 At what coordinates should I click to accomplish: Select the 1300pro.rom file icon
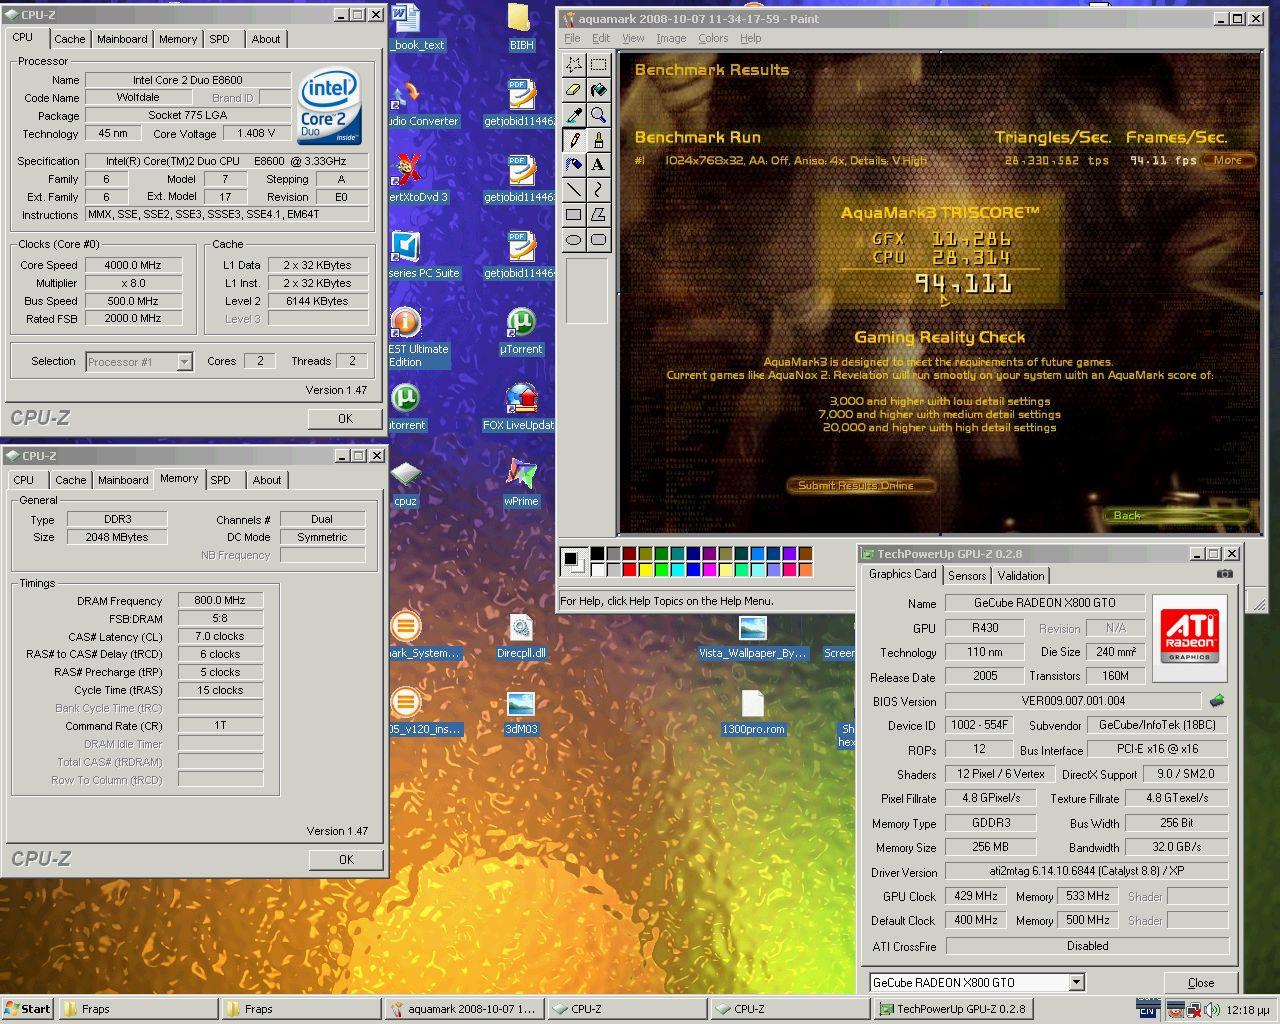(753, 711)
